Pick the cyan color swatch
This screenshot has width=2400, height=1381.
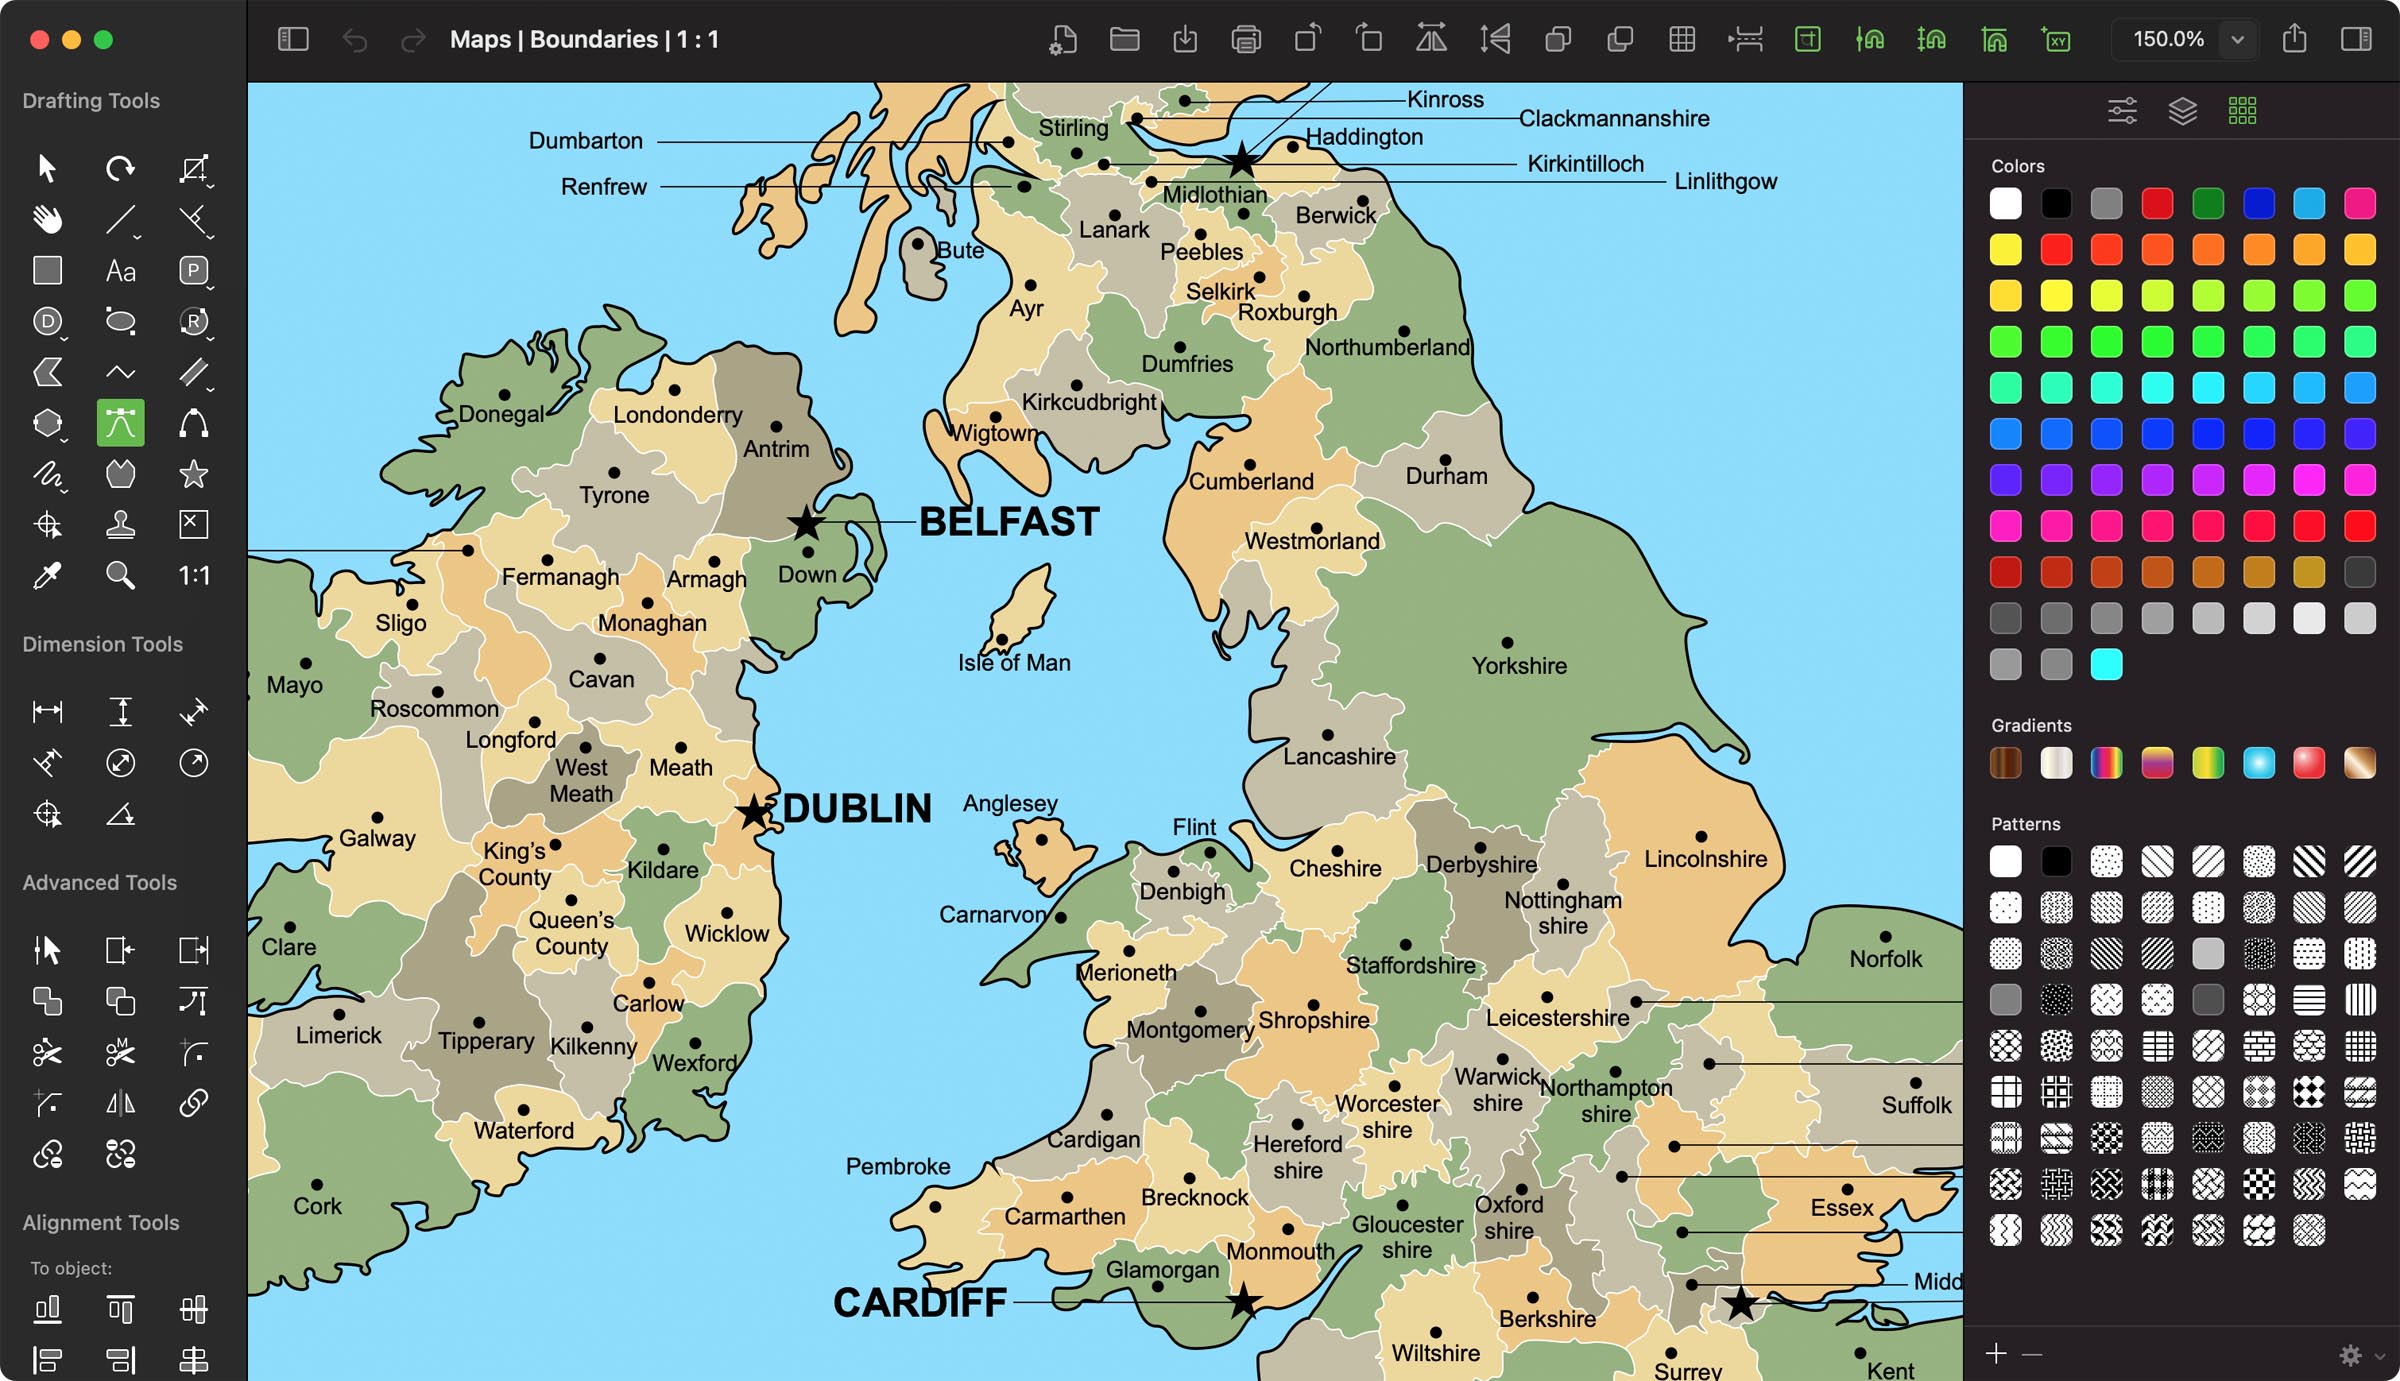pos(2106,664)
